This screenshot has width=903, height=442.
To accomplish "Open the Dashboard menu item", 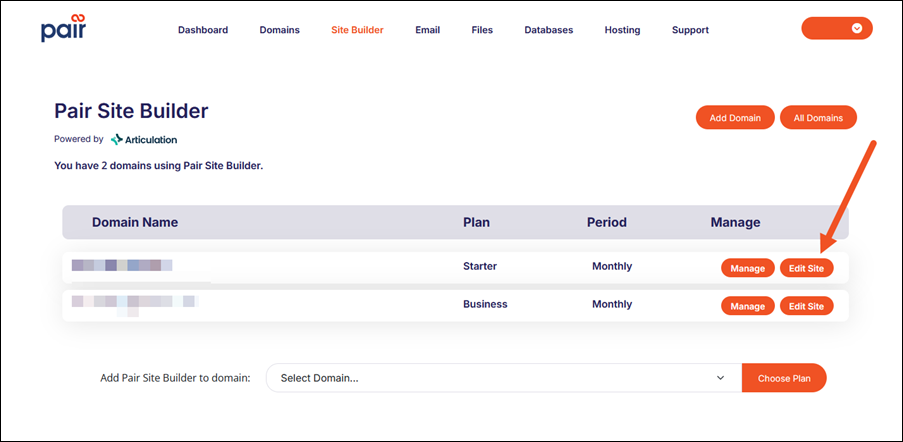I will [203, 30].
